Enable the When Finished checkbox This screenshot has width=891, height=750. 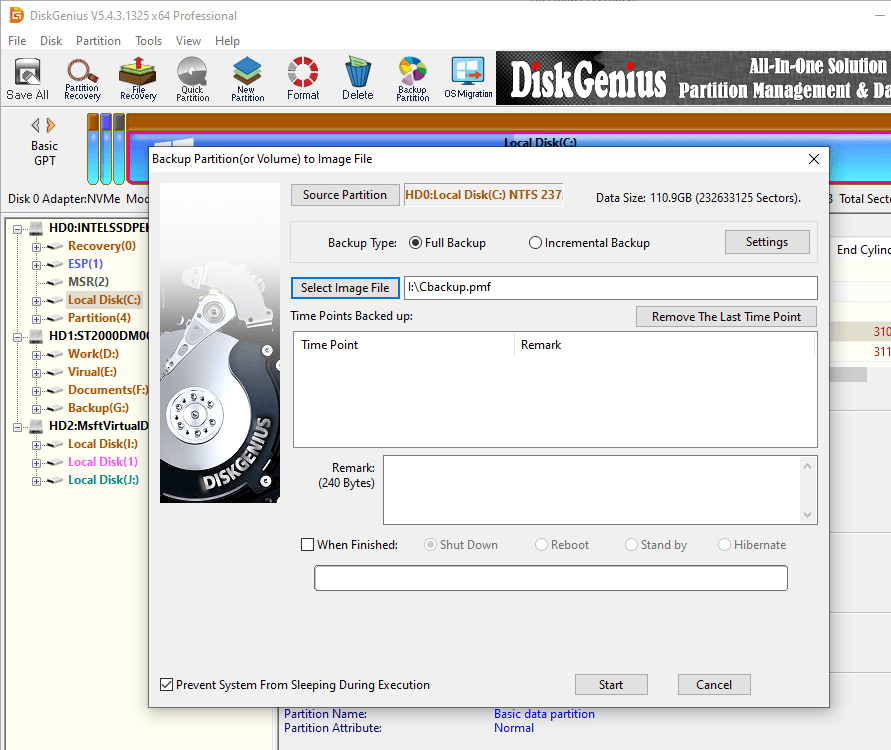[308, 545]
